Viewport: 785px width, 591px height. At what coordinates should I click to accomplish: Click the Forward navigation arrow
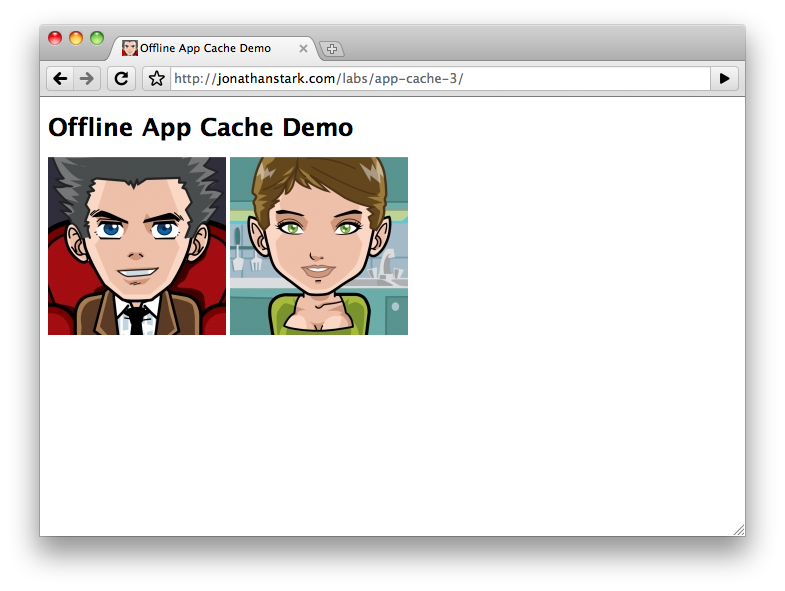pos(87,78)
